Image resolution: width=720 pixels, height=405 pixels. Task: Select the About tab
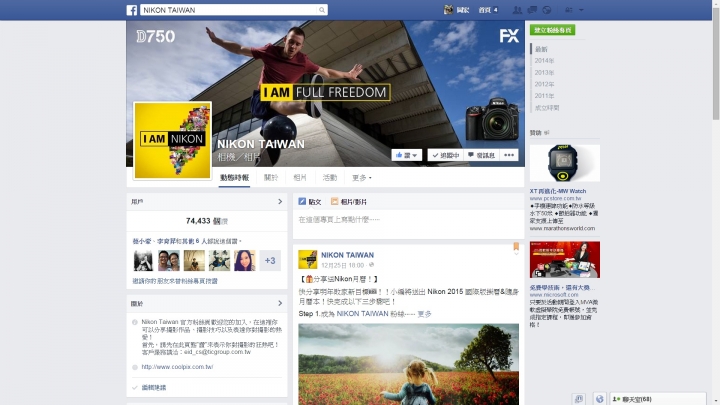(x=271, y=178)
